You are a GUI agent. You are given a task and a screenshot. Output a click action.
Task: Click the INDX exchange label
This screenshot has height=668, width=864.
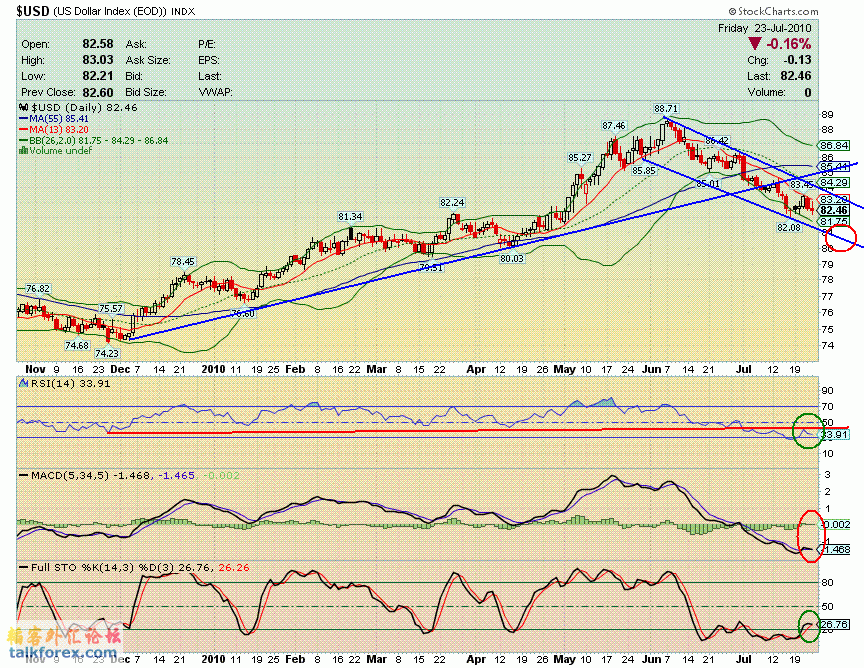click(x=183, y=12)
